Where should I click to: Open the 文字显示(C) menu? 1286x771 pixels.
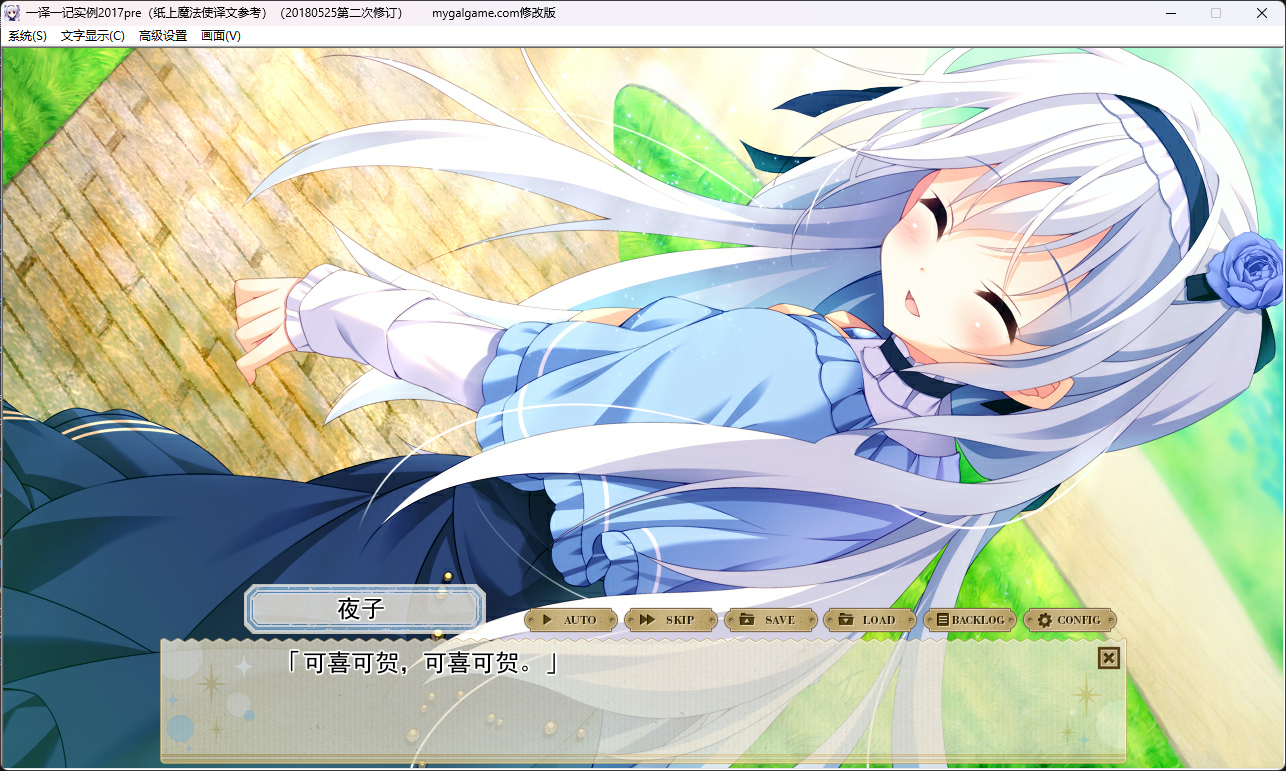[x=93, y=36]
